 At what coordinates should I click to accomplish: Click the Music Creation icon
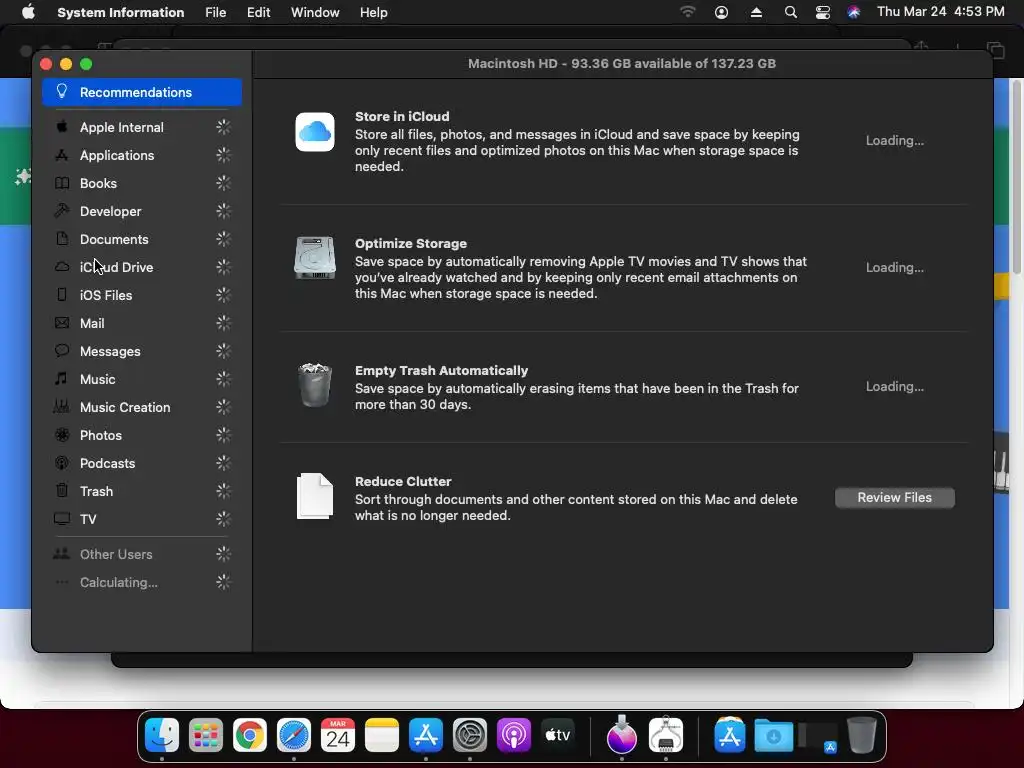(62, 407)
